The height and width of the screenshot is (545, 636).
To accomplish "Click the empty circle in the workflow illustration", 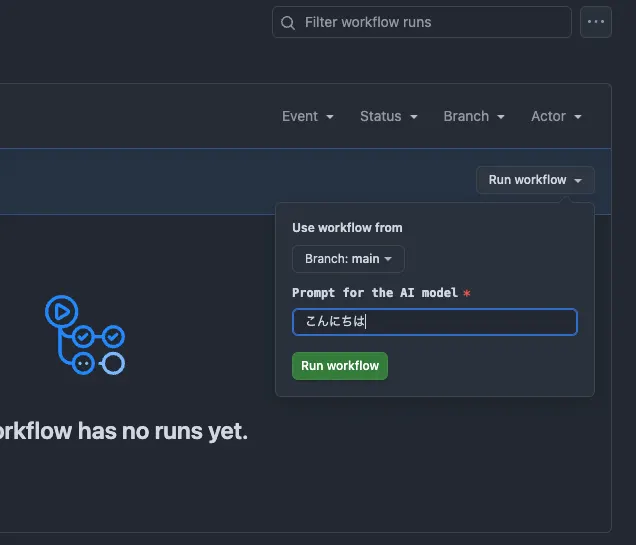I will click(113, 363).
